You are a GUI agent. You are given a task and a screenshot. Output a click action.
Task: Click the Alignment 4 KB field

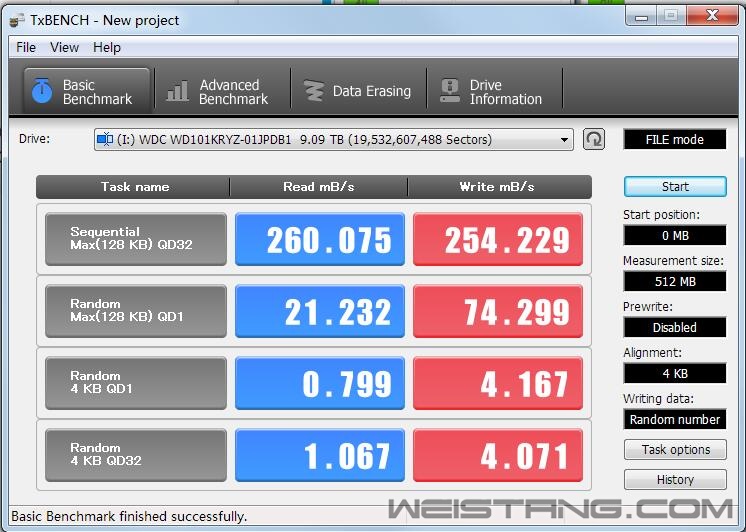click(x=675, y=374)
